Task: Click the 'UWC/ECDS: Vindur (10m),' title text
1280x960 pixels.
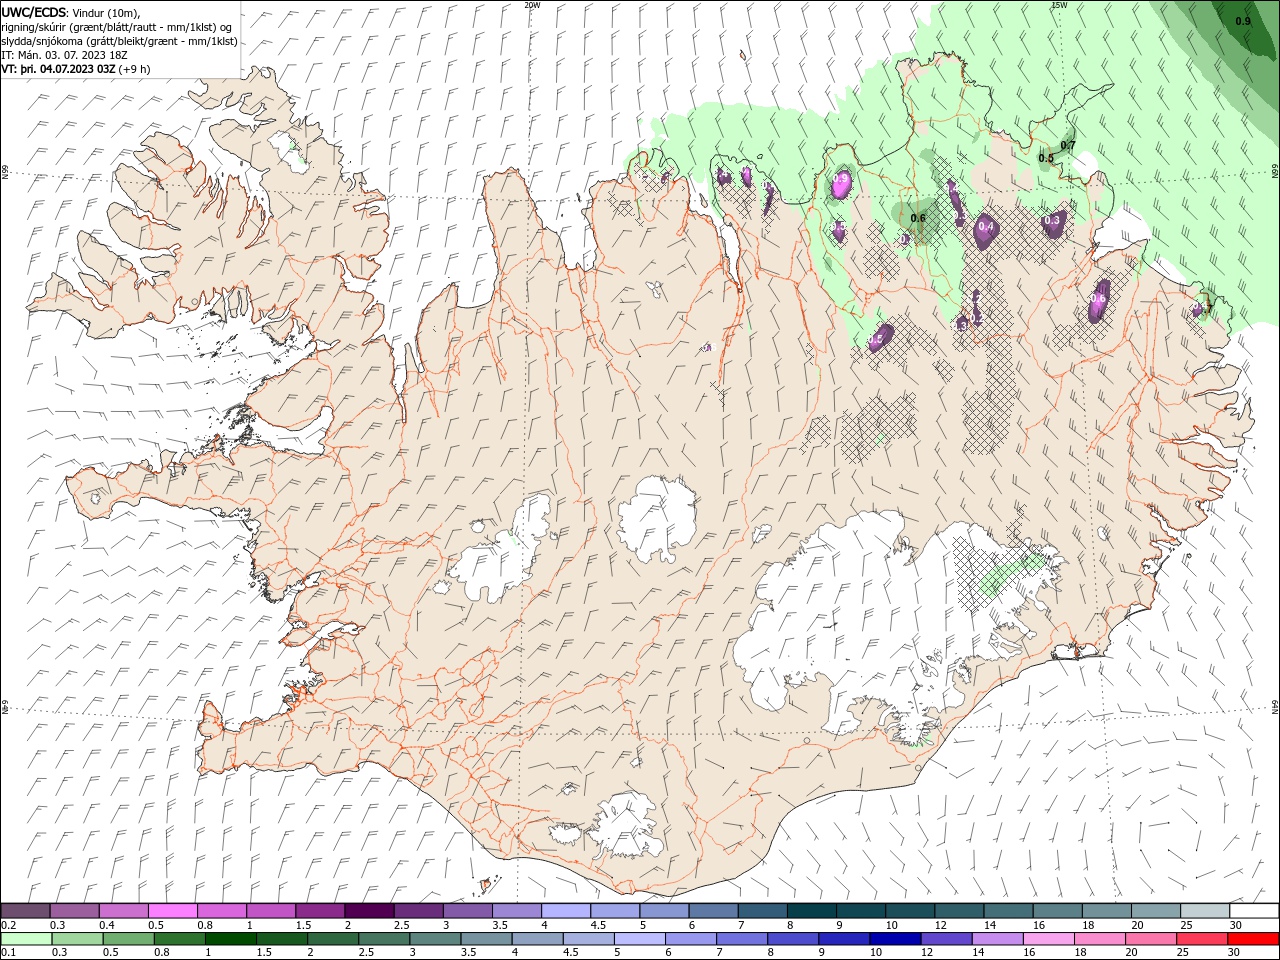Action: [x=72, y=12]
